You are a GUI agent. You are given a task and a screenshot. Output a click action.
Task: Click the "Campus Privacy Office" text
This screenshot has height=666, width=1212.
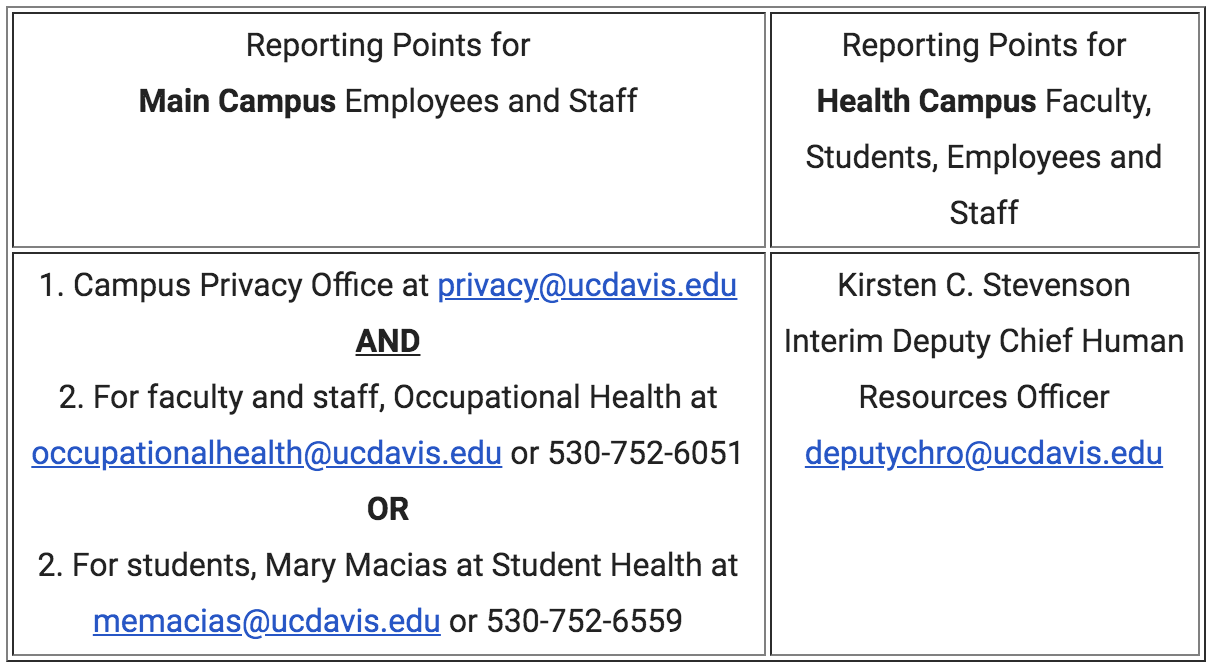(x=233, y=286)
